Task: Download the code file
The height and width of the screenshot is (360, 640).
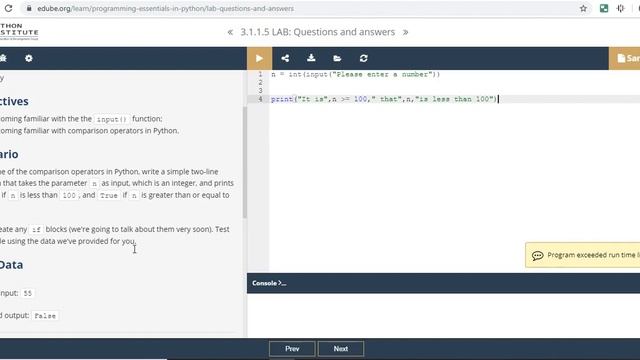Action: (x=311, y=58)
